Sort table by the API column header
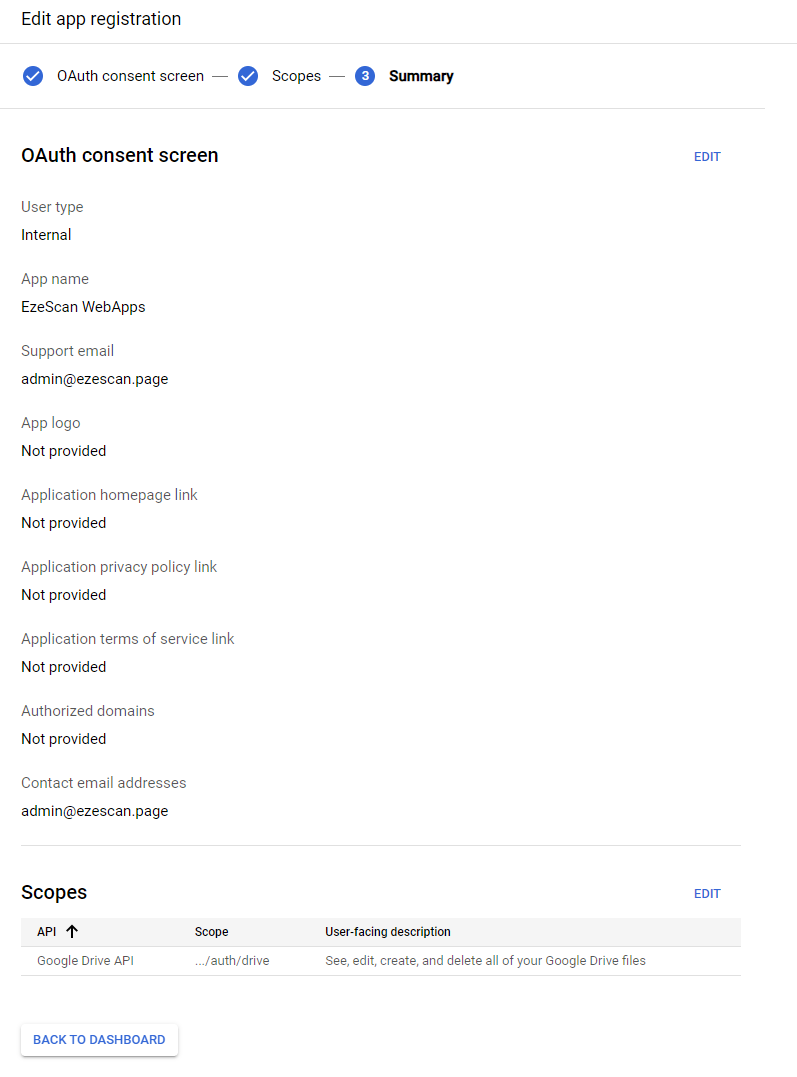Viewport: 797px width, 1077px height. (47, 932)
